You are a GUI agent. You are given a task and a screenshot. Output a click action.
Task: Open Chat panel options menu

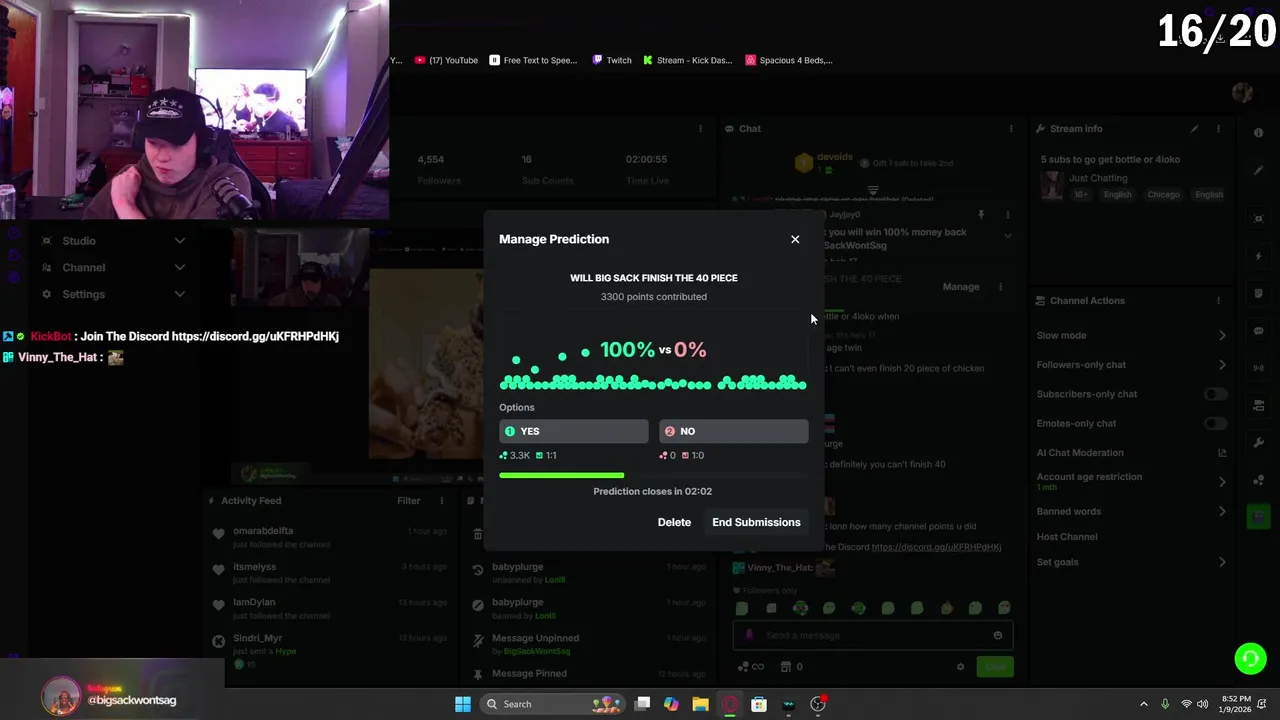point(1011,129)
